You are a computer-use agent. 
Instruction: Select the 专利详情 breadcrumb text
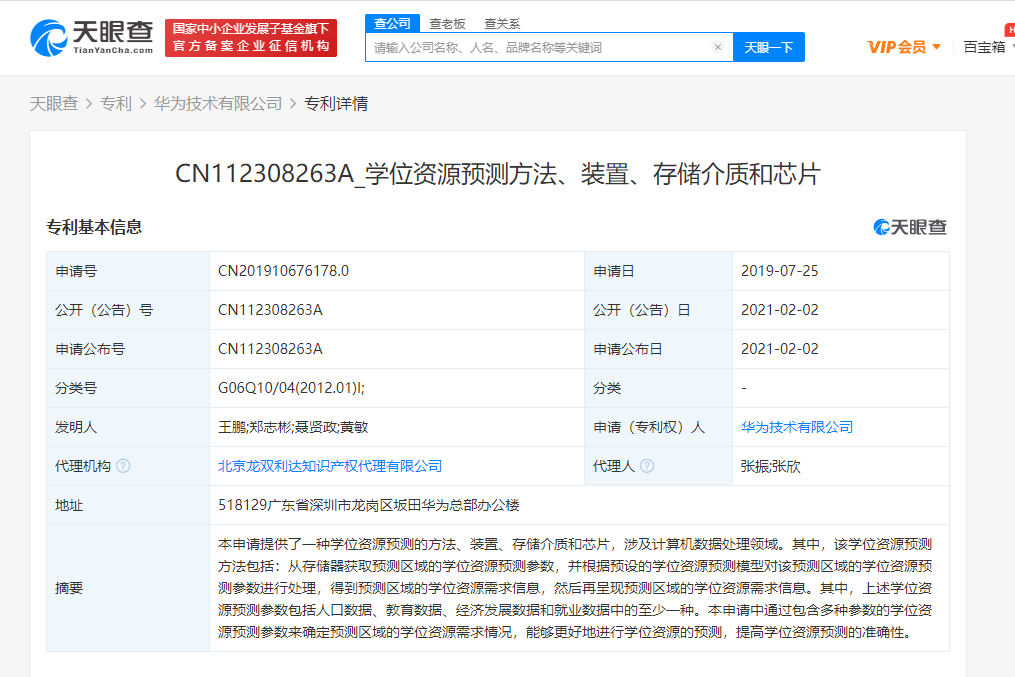[x=336, y=104]
